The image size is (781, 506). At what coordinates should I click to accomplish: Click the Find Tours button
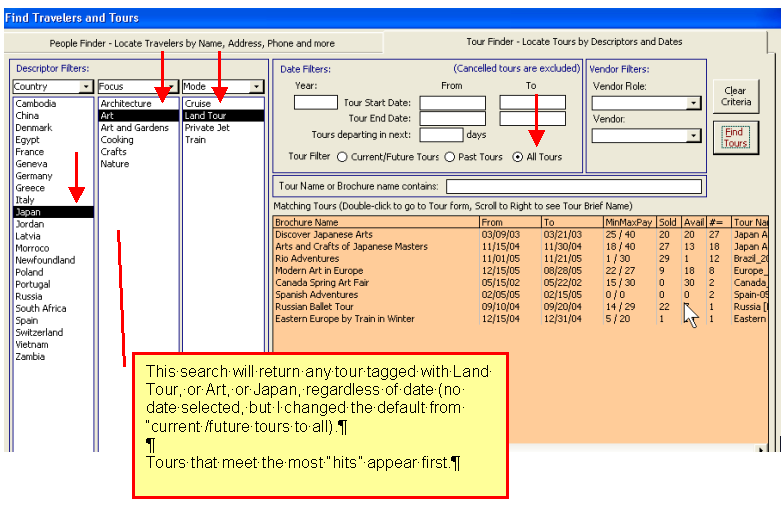[734, 137]
